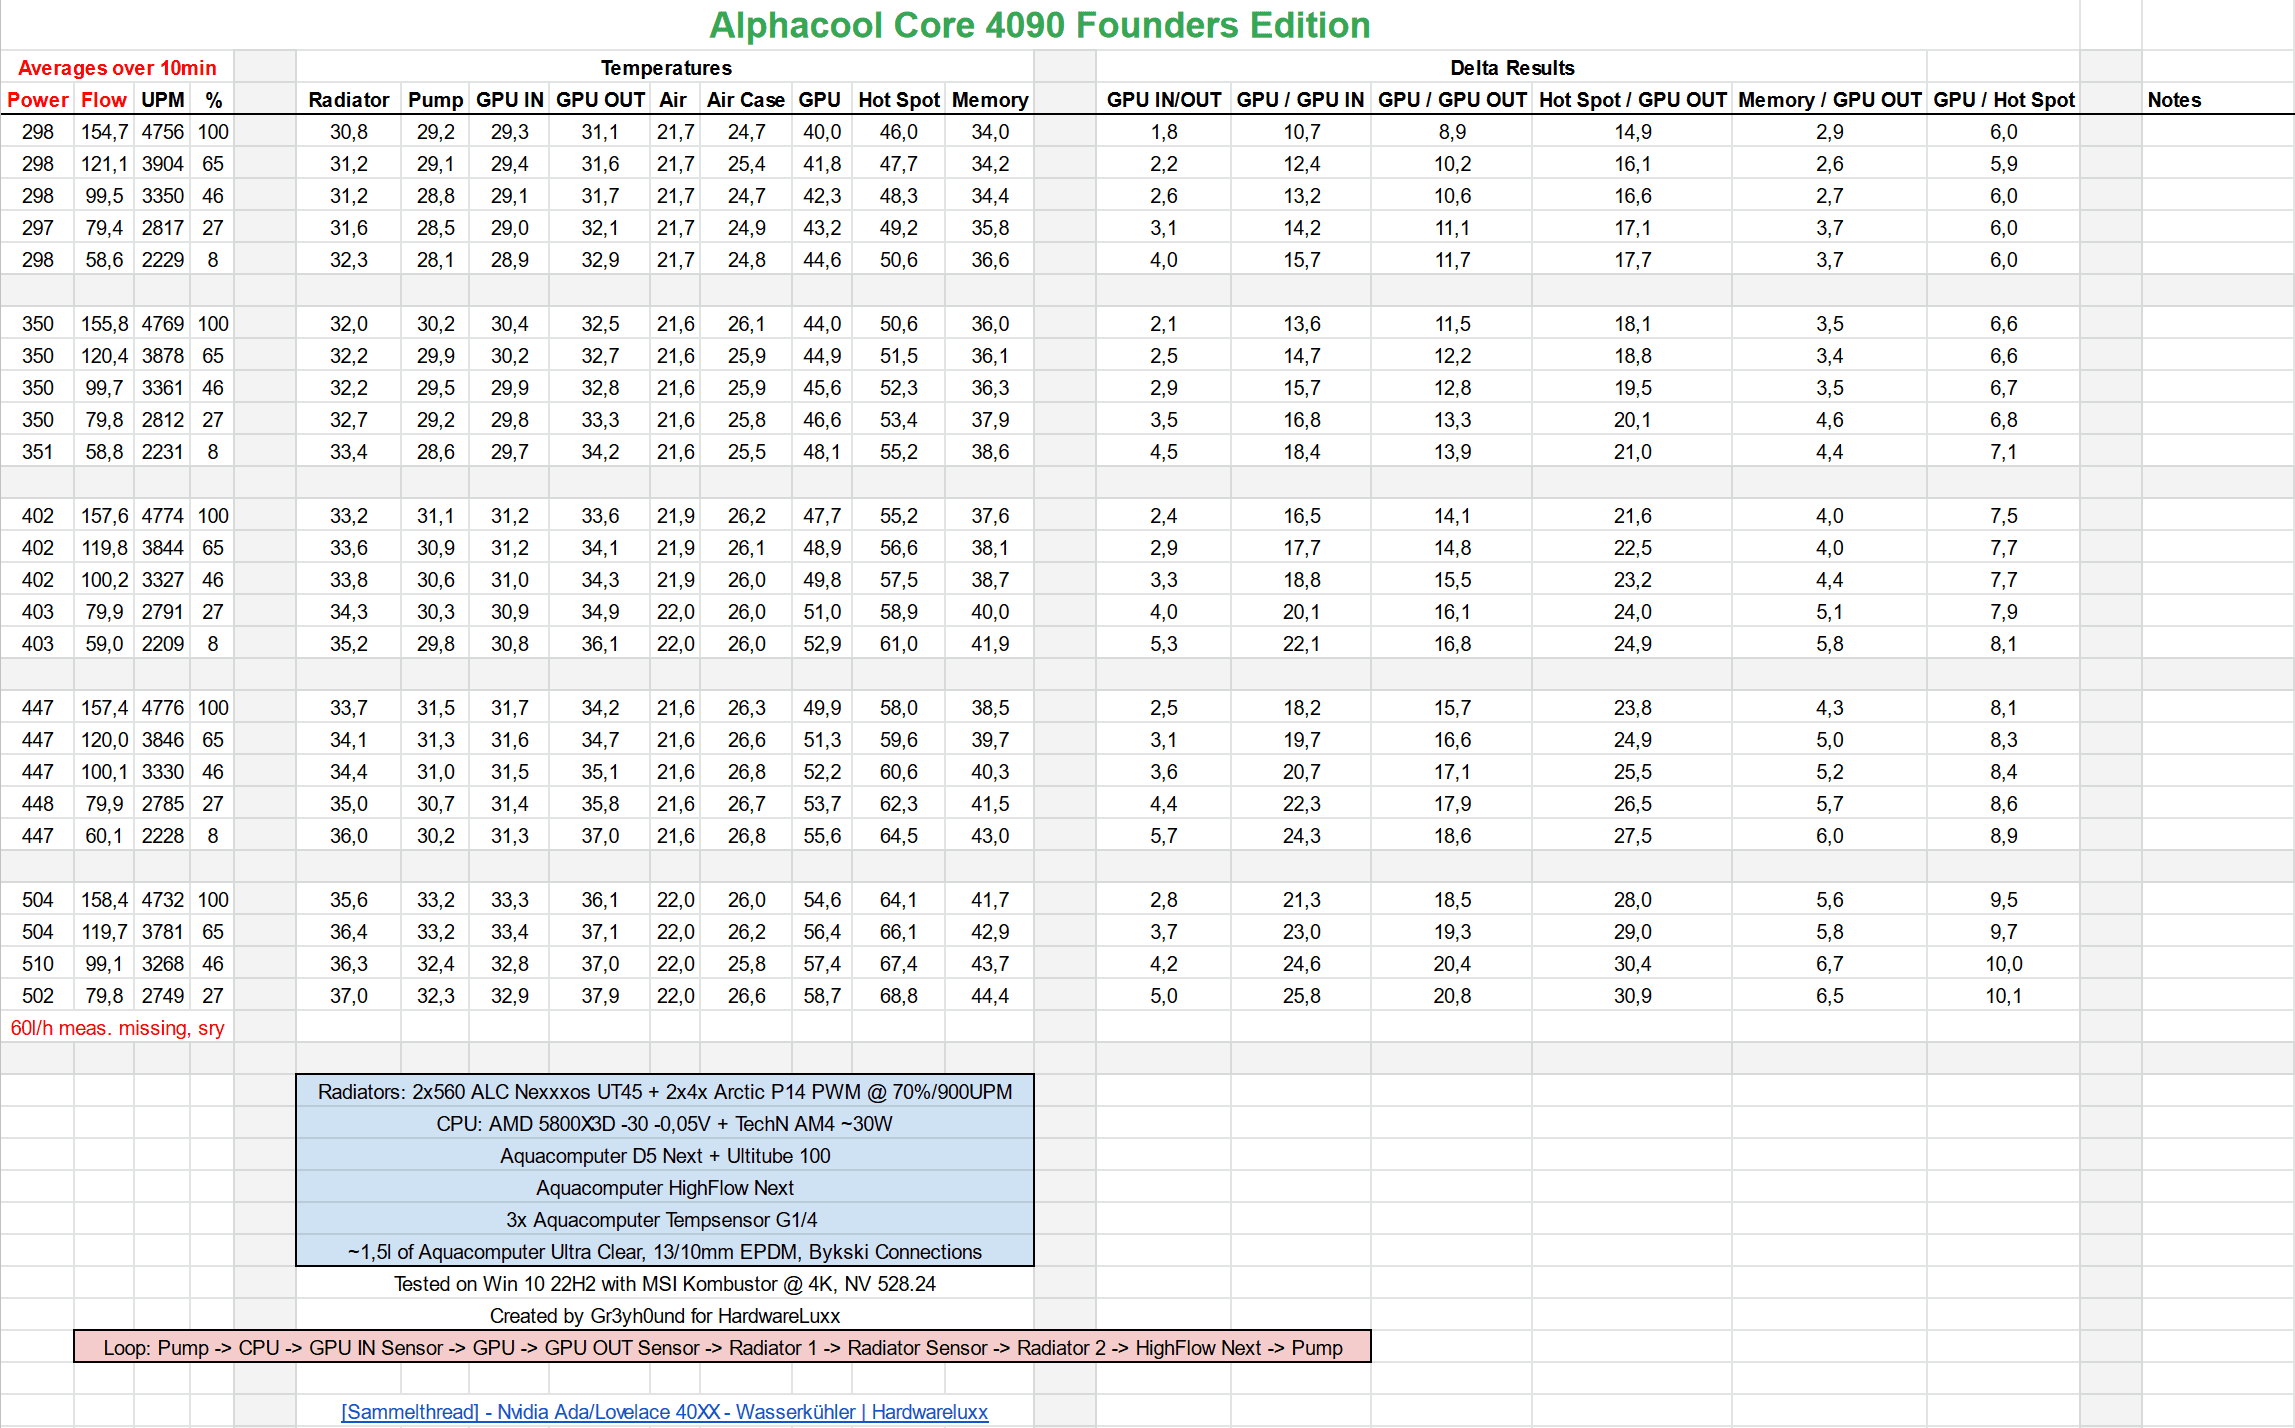Click the 'Power' column header
Viewport: 2295px width, 1428px height.
click(x=38, y=100)
